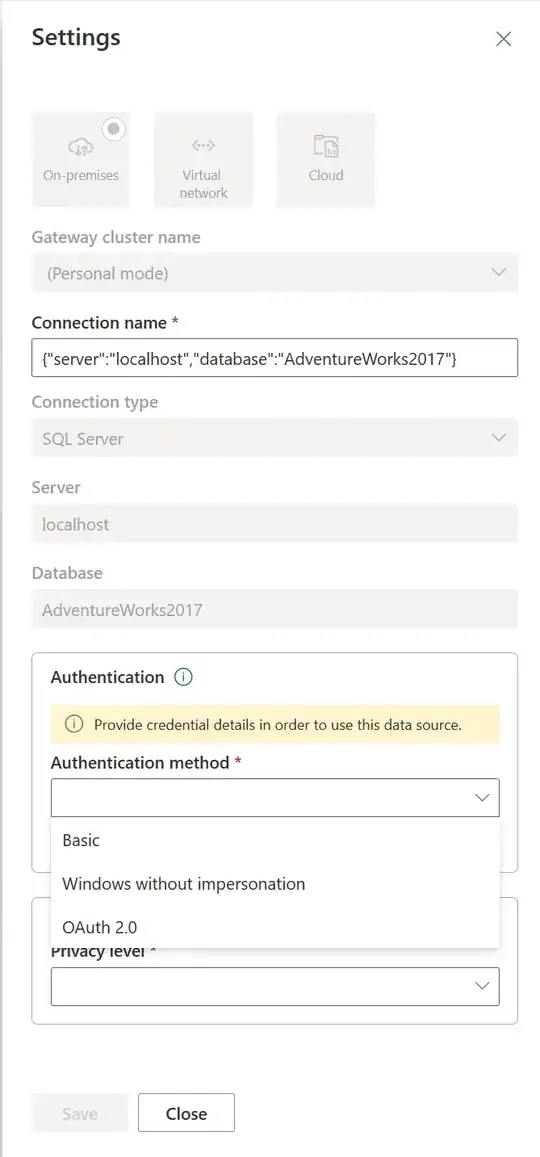Select Windows without impersonation option
The height and width of the screenshot is (1157, 540).
[275, 884]
